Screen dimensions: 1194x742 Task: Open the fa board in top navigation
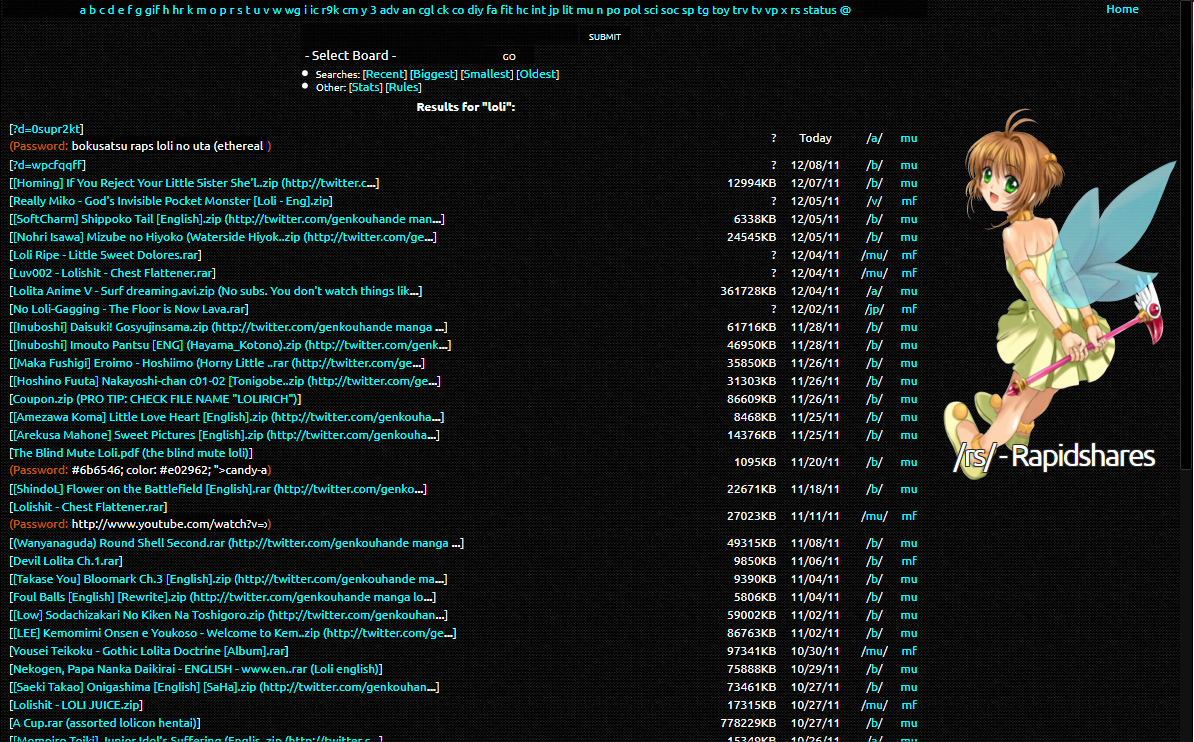(492, 10)
